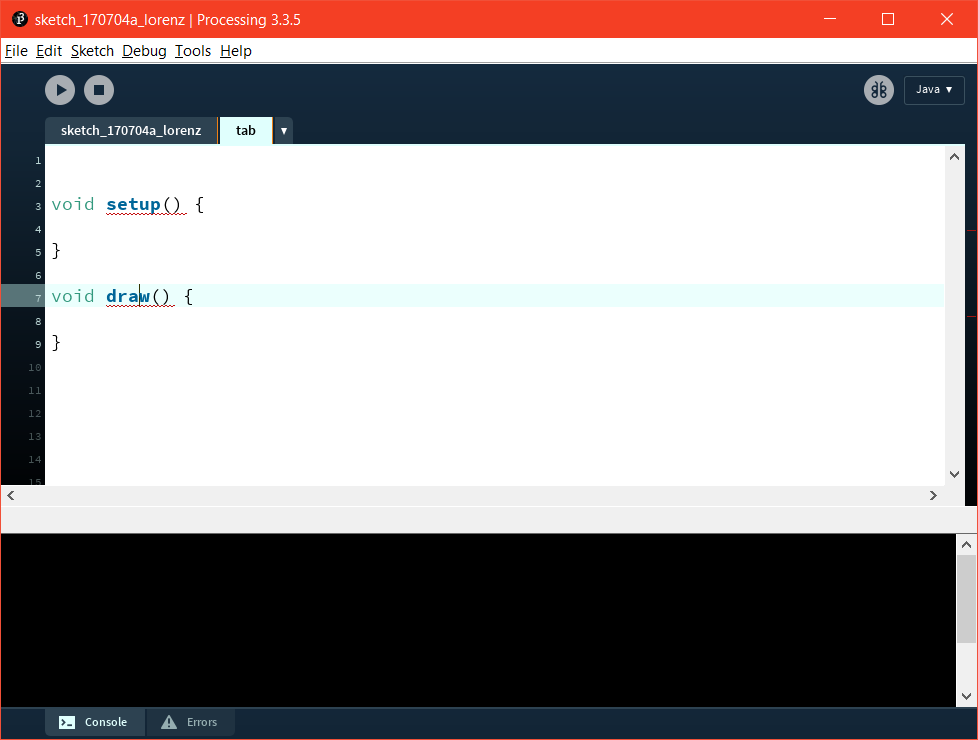Click the closing brace on line 5

tap(56, 250)
